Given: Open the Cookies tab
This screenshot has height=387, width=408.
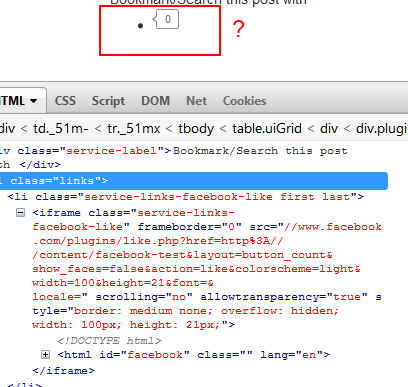Looking at the screenshot, I should (245, 101).
